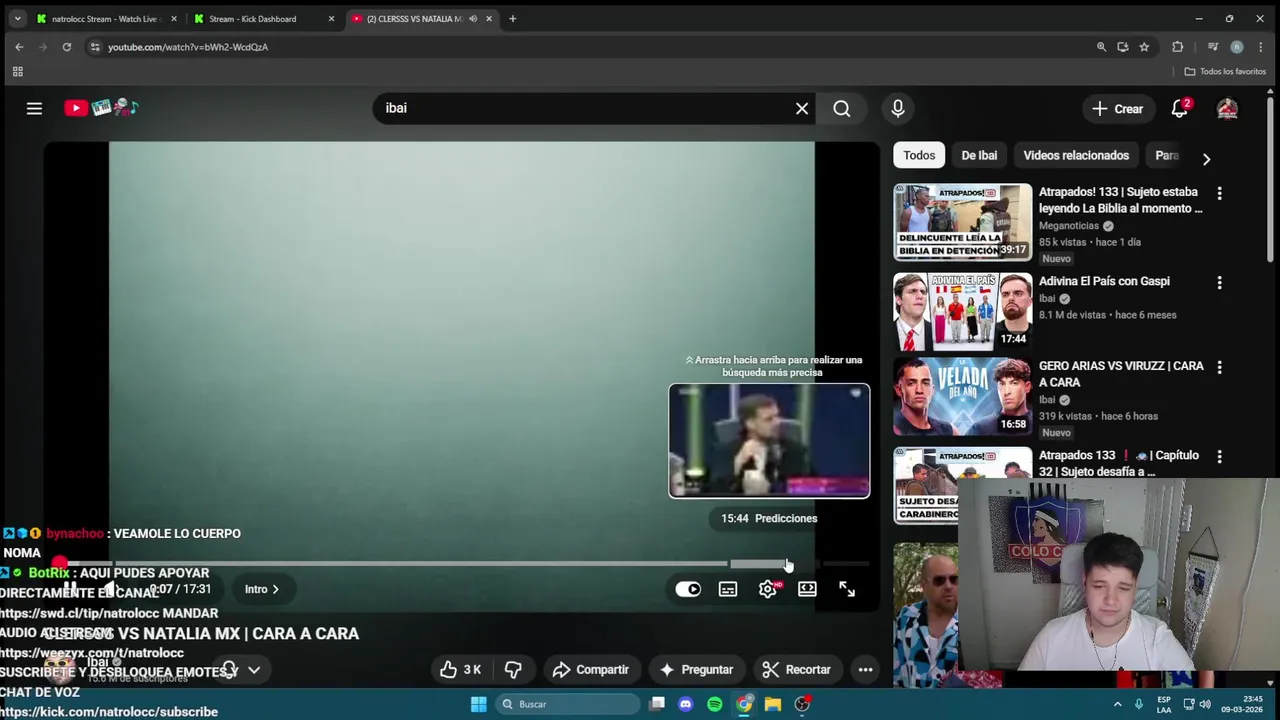Select the 'Videos relacionados' chip
This screenshot has width=1280, height=720.
(x=1076, y=155)
